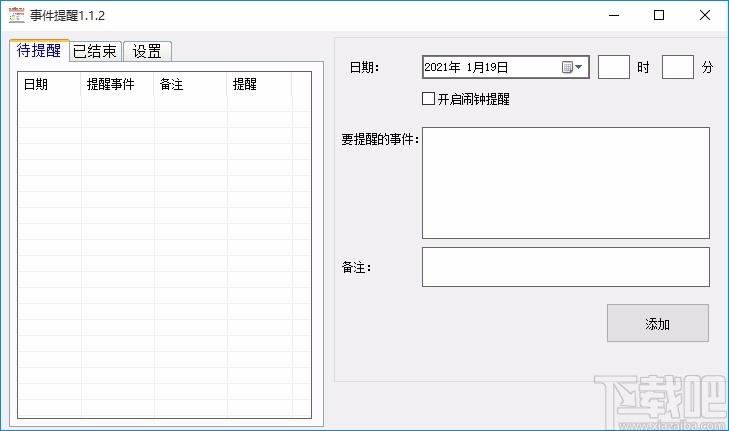Open the date picker calendar dropdown
729x431 pixels.
coord(572,67)
